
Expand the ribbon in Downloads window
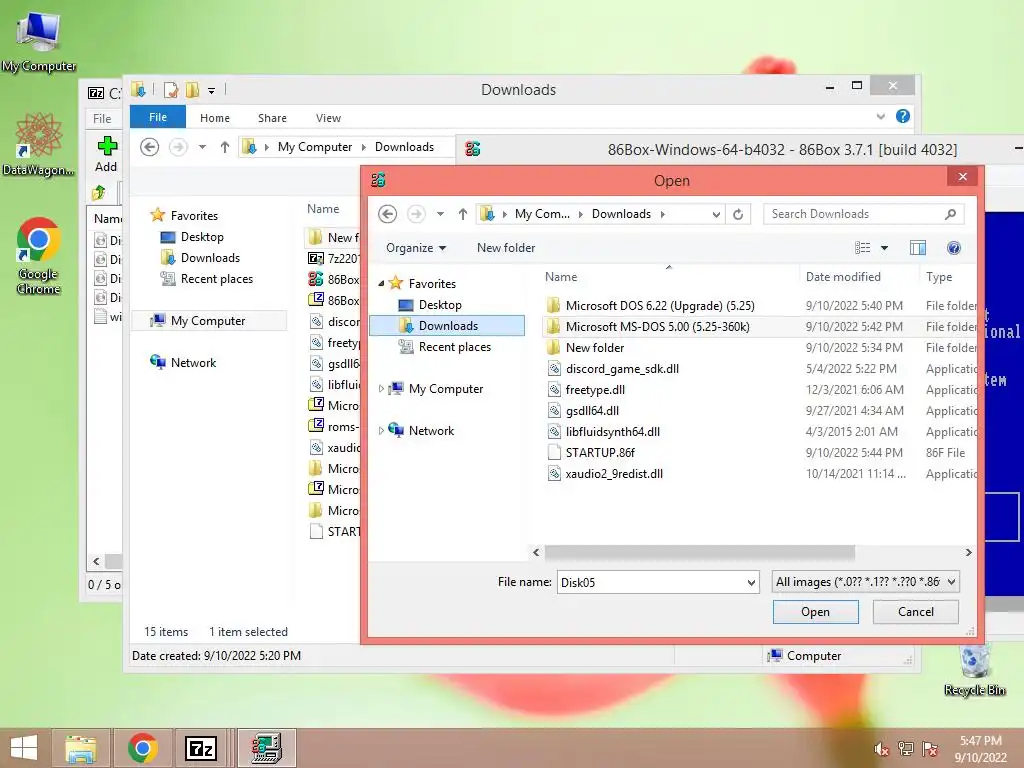(880, 117)
